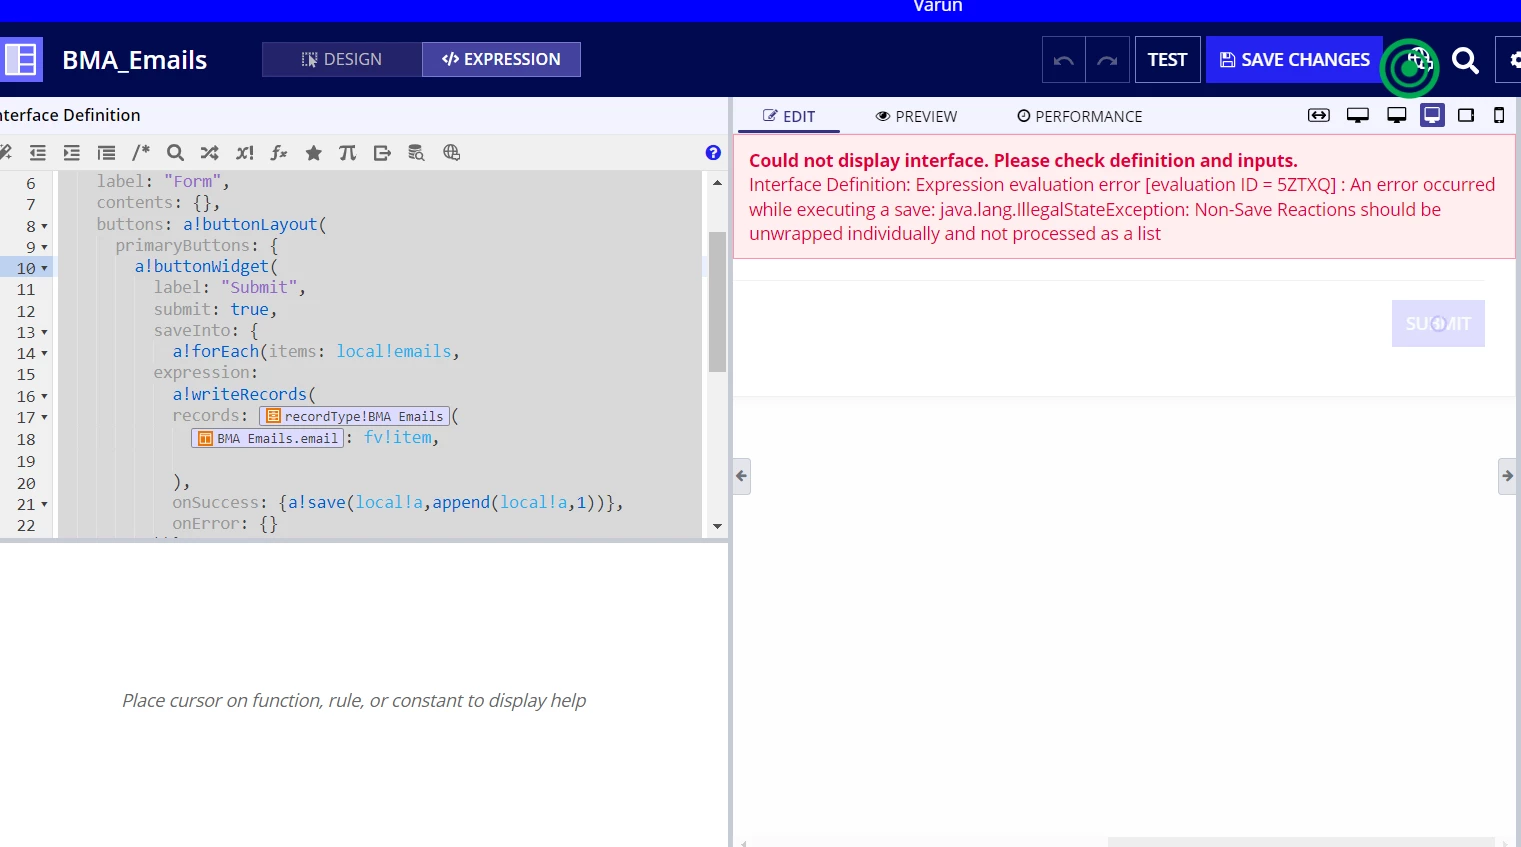Click the highlighted desktop preview icon
This screenshot has height=847, width=1521.
[x=1433, y=116]
